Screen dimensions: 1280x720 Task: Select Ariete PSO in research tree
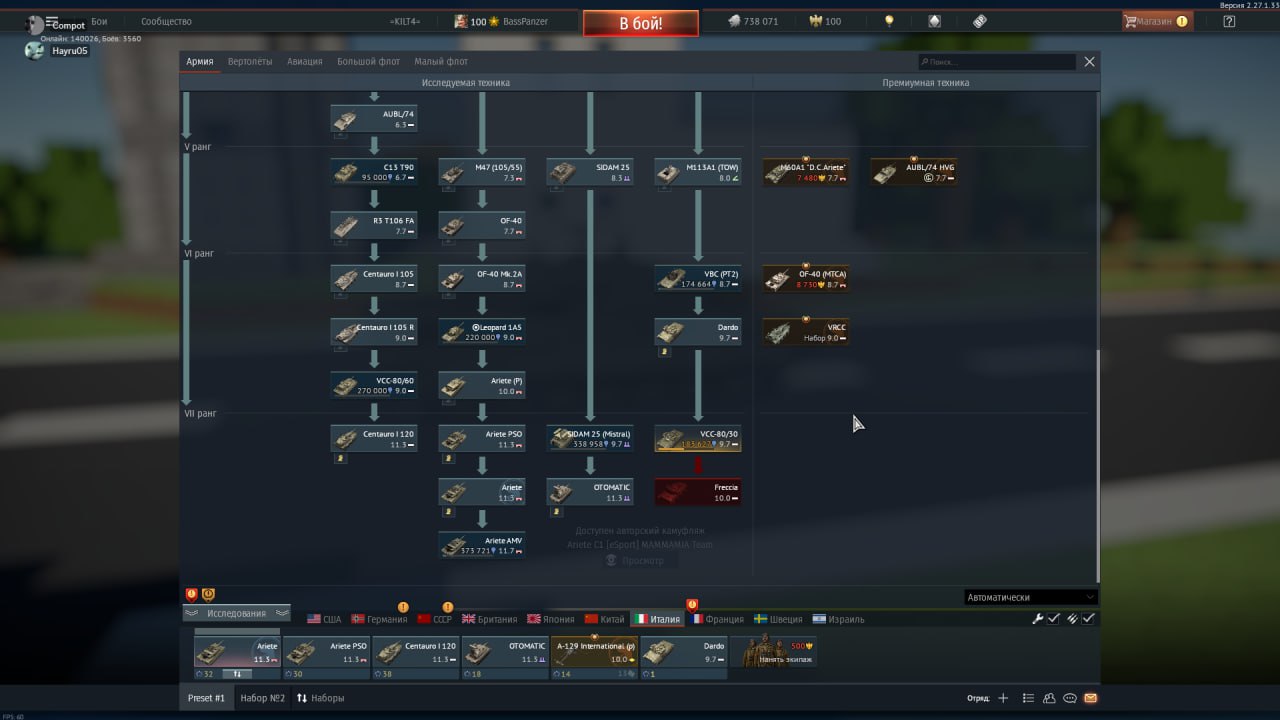pyautogui.click(x=482, y=439)
